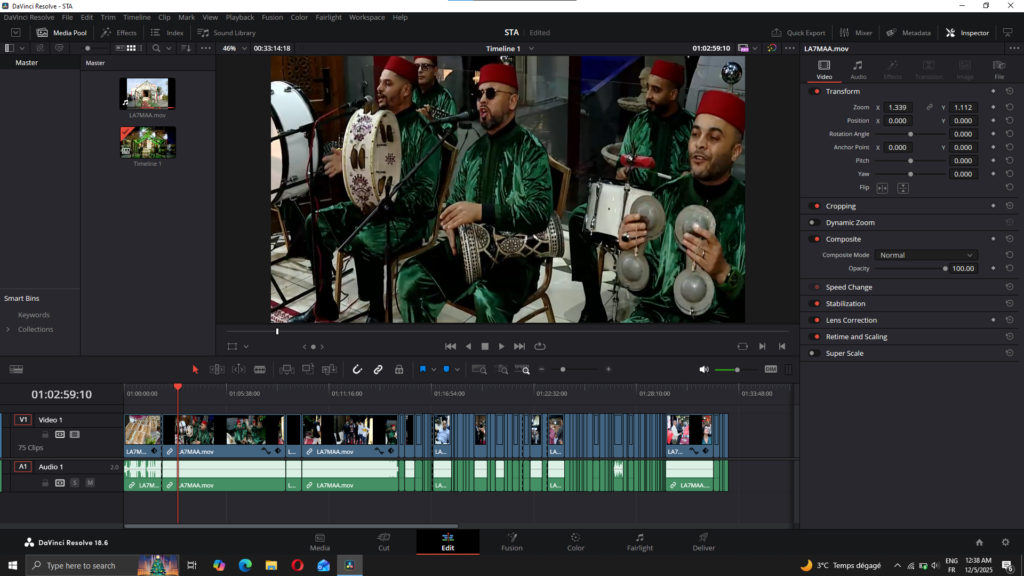
Task: Enable the Dynamic Zoom toggle
Action: (814, 223)
